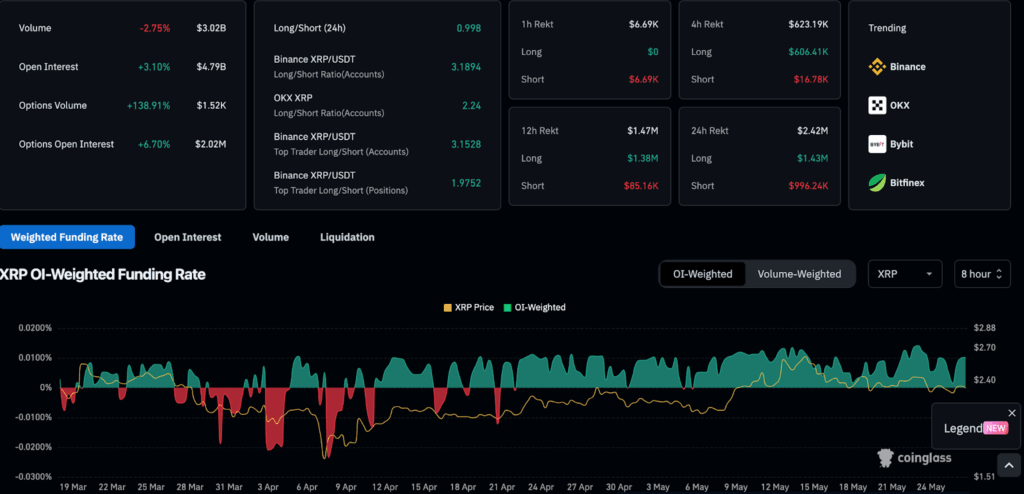
Task: Click the Bybit logo icon in Trending
Action: click(x=877, y=144)
